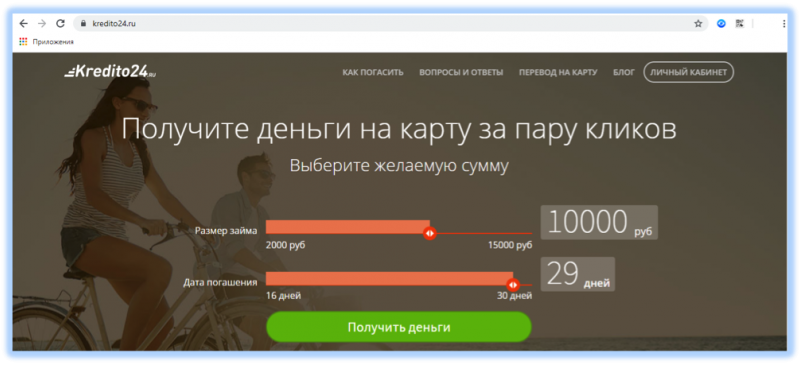Click the ЛИЧНЫЙ КАБИНЕТ button
This screenshot has height=365, width=800.
pyautogui.click(x=688, y=72)
